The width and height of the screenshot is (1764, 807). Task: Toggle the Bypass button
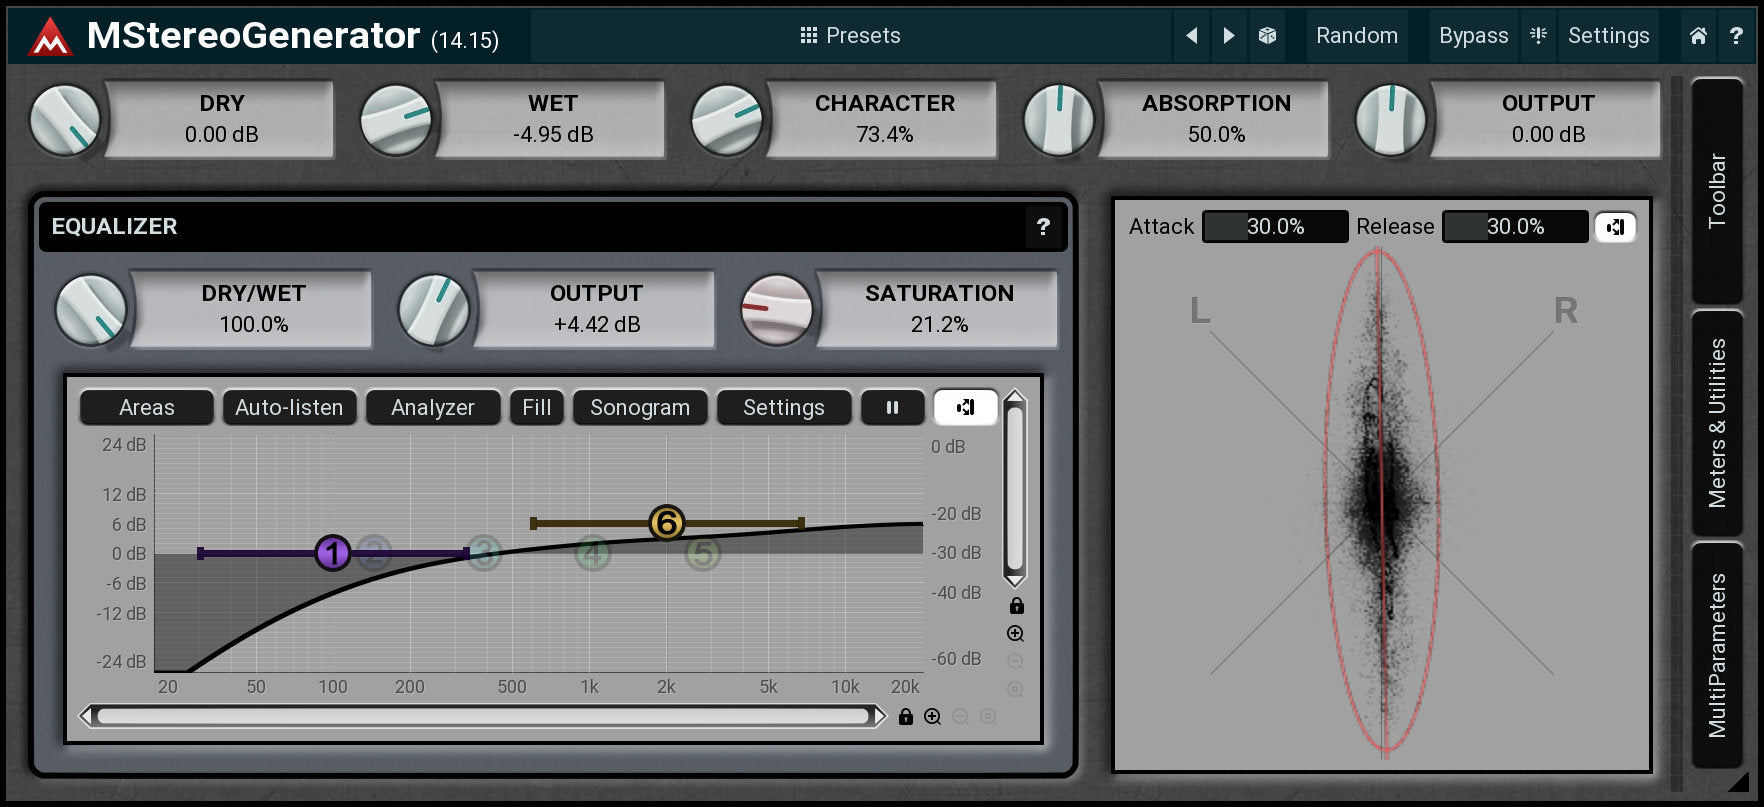pyautogui.click(x=1473, y=36)
